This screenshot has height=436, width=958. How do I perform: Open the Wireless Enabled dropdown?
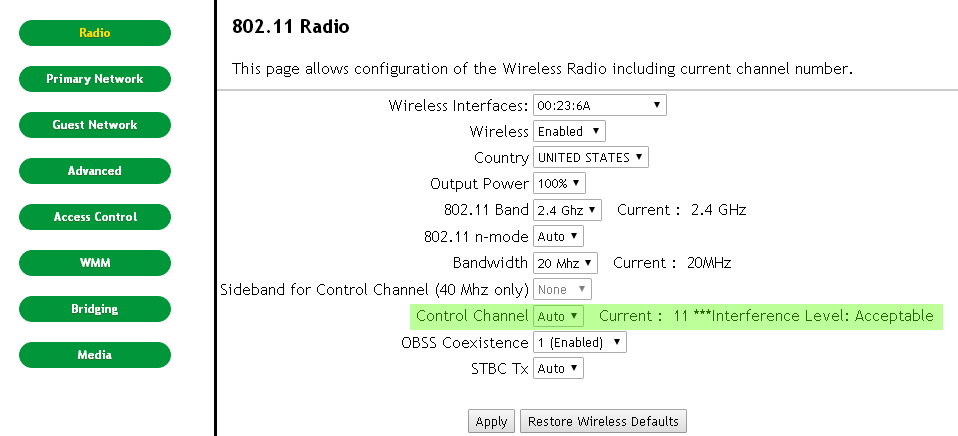(x=569, y=131)
